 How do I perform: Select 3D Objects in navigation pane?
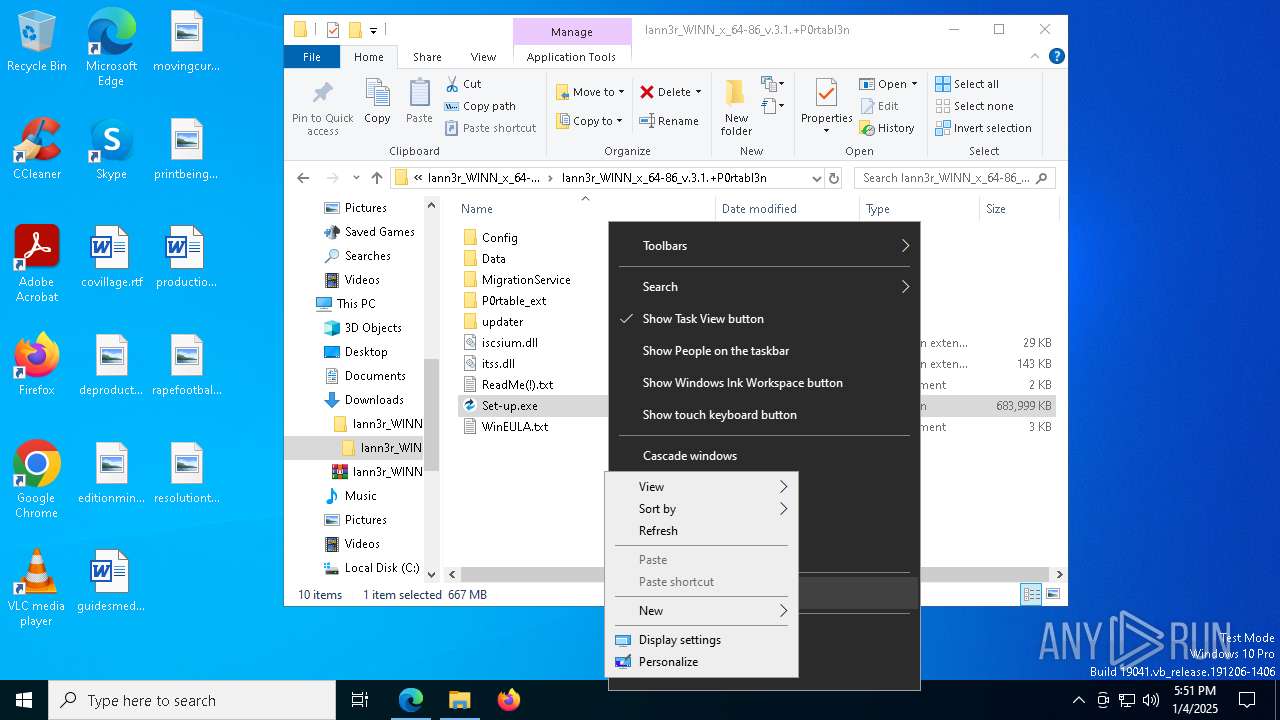click(x=373, y=328)
